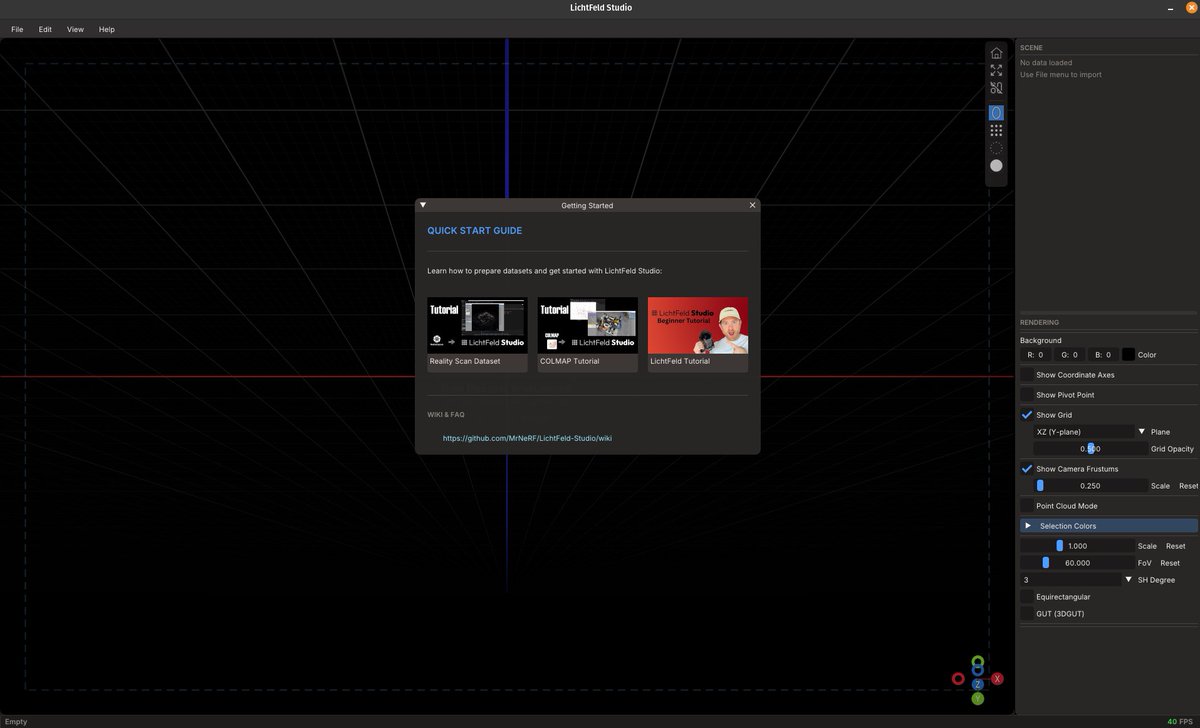Click the hollow green ring atop orientation gizmo
Viewport: 1200px width, 728px height.
tap(978, 662)
